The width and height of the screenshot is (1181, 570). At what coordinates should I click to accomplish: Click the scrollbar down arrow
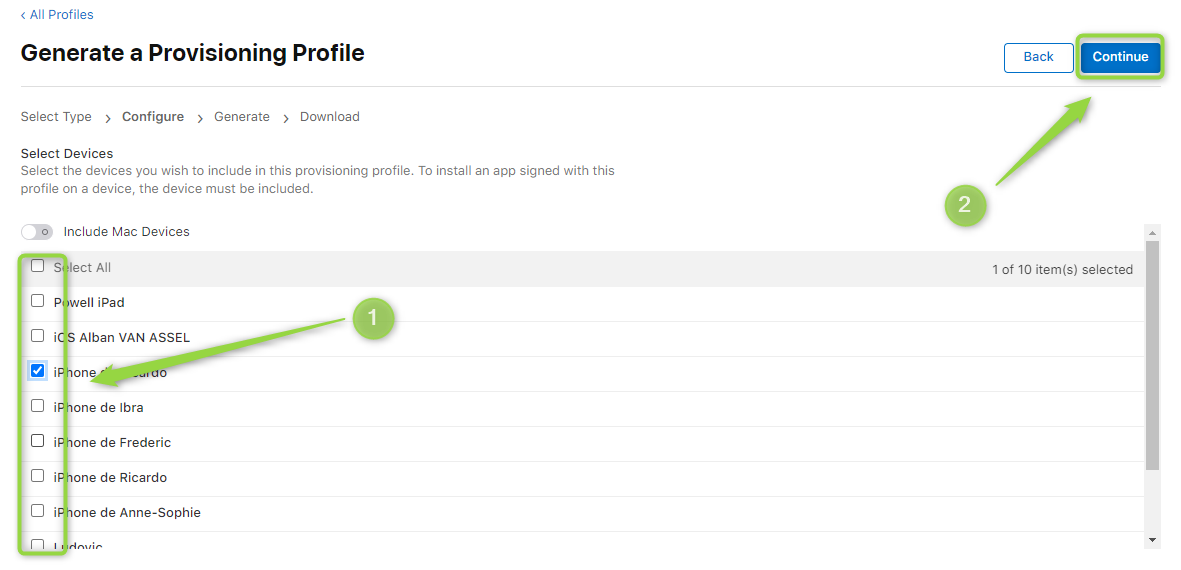[1152, 540]
